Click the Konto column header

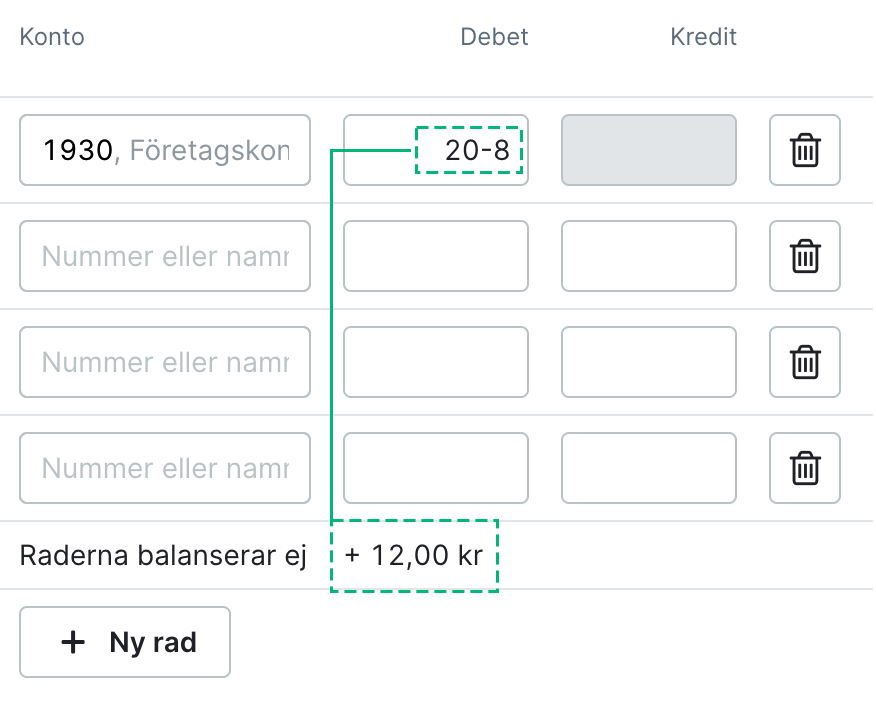coord(51,37)
